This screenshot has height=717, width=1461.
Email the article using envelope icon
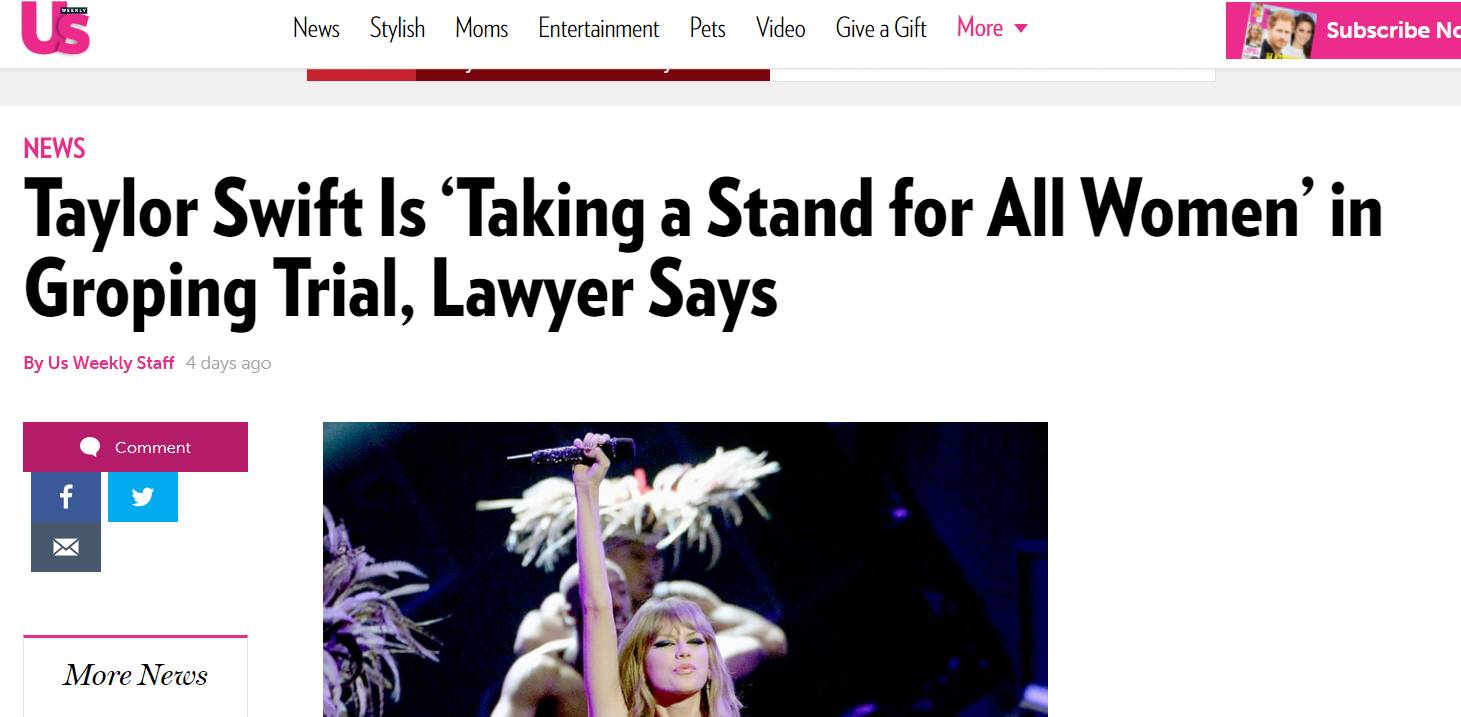[66, 547]
